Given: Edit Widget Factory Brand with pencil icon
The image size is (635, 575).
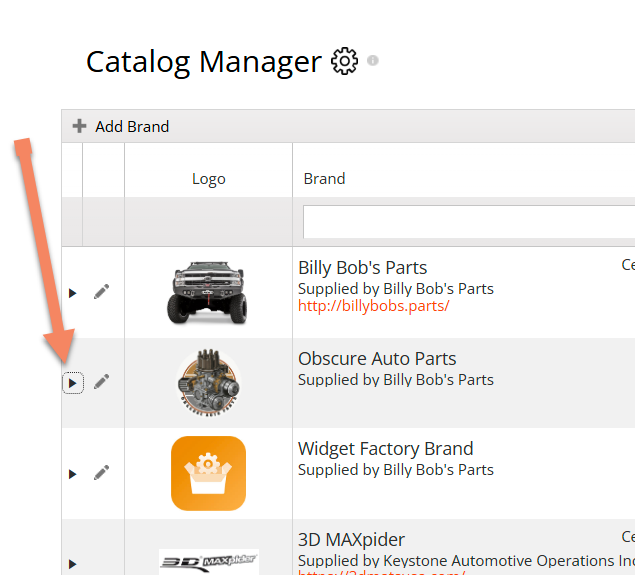Looking at the screenshot, I should [102, 472].
